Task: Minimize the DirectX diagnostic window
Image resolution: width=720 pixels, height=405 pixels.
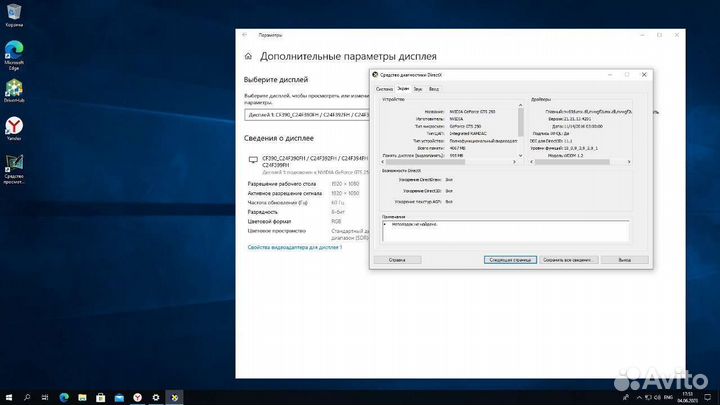Action: tap(610, 74)
